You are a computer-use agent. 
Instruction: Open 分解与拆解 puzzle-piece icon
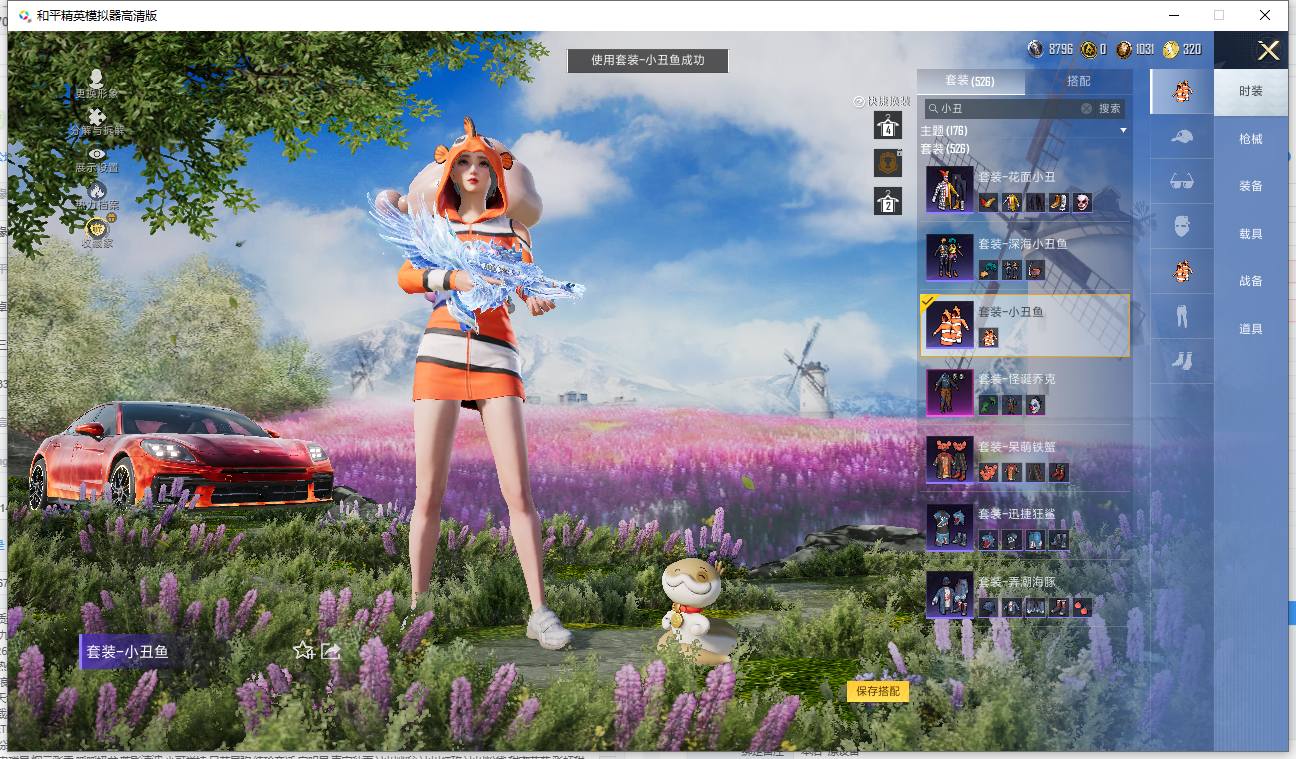pyautogui.click(x=97, y=117)
